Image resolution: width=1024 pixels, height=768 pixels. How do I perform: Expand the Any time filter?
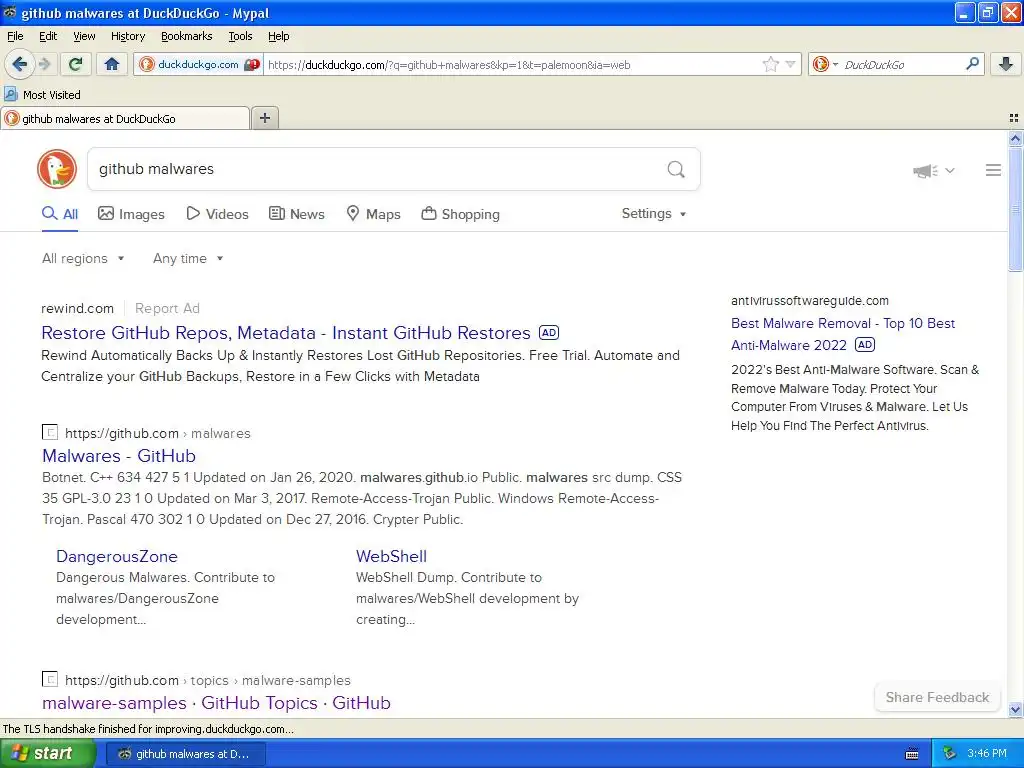(188, 259)
